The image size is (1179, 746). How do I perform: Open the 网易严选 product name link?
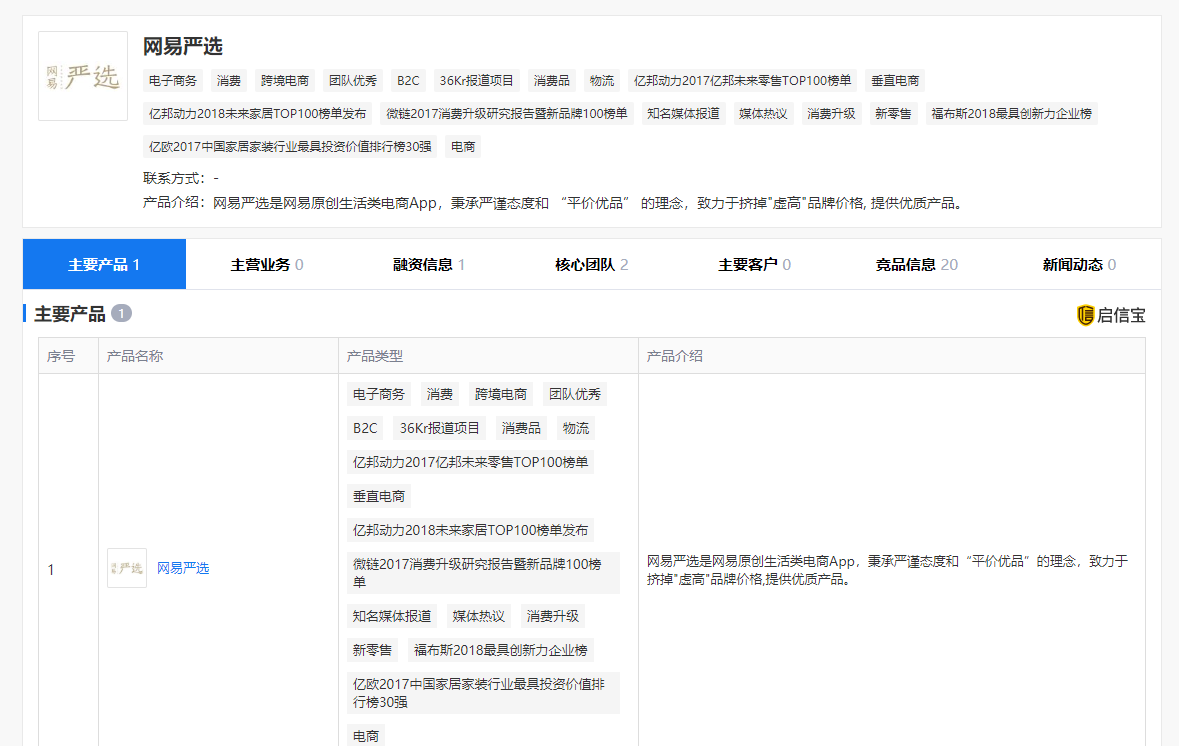click(183, 568)
